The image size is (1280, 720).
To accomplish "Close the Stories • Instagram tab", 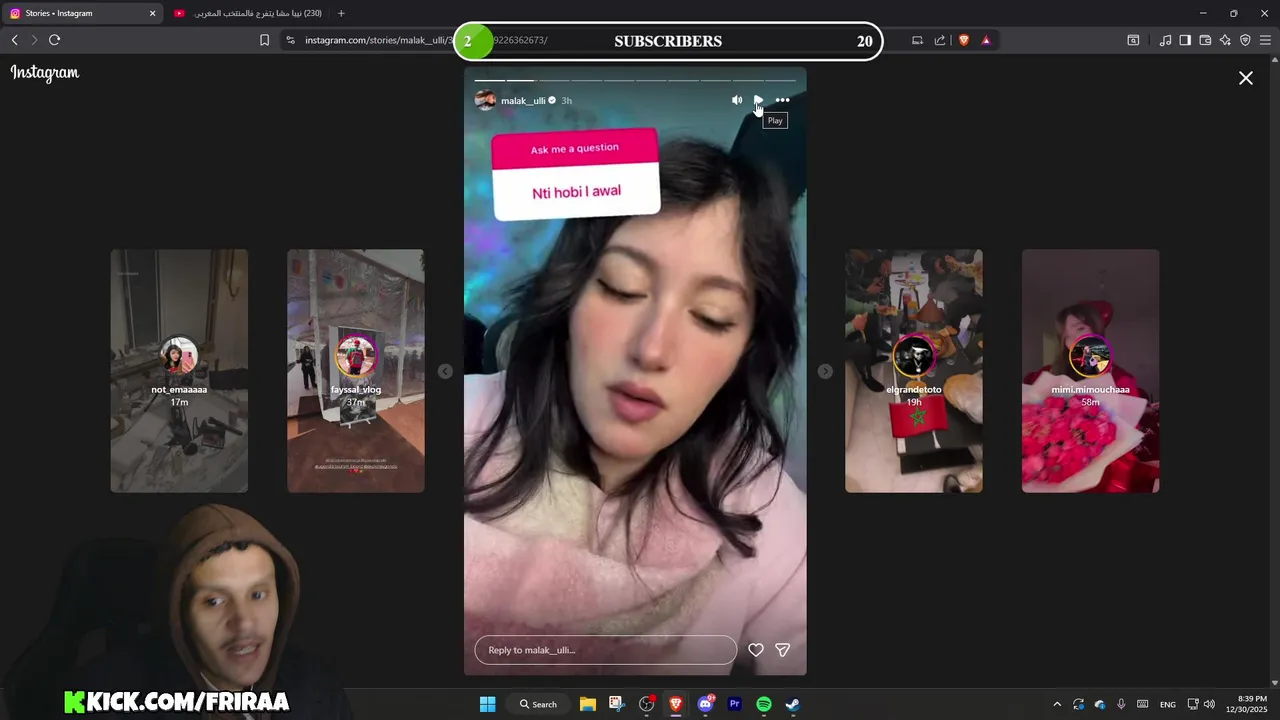I will click(153, 13).
